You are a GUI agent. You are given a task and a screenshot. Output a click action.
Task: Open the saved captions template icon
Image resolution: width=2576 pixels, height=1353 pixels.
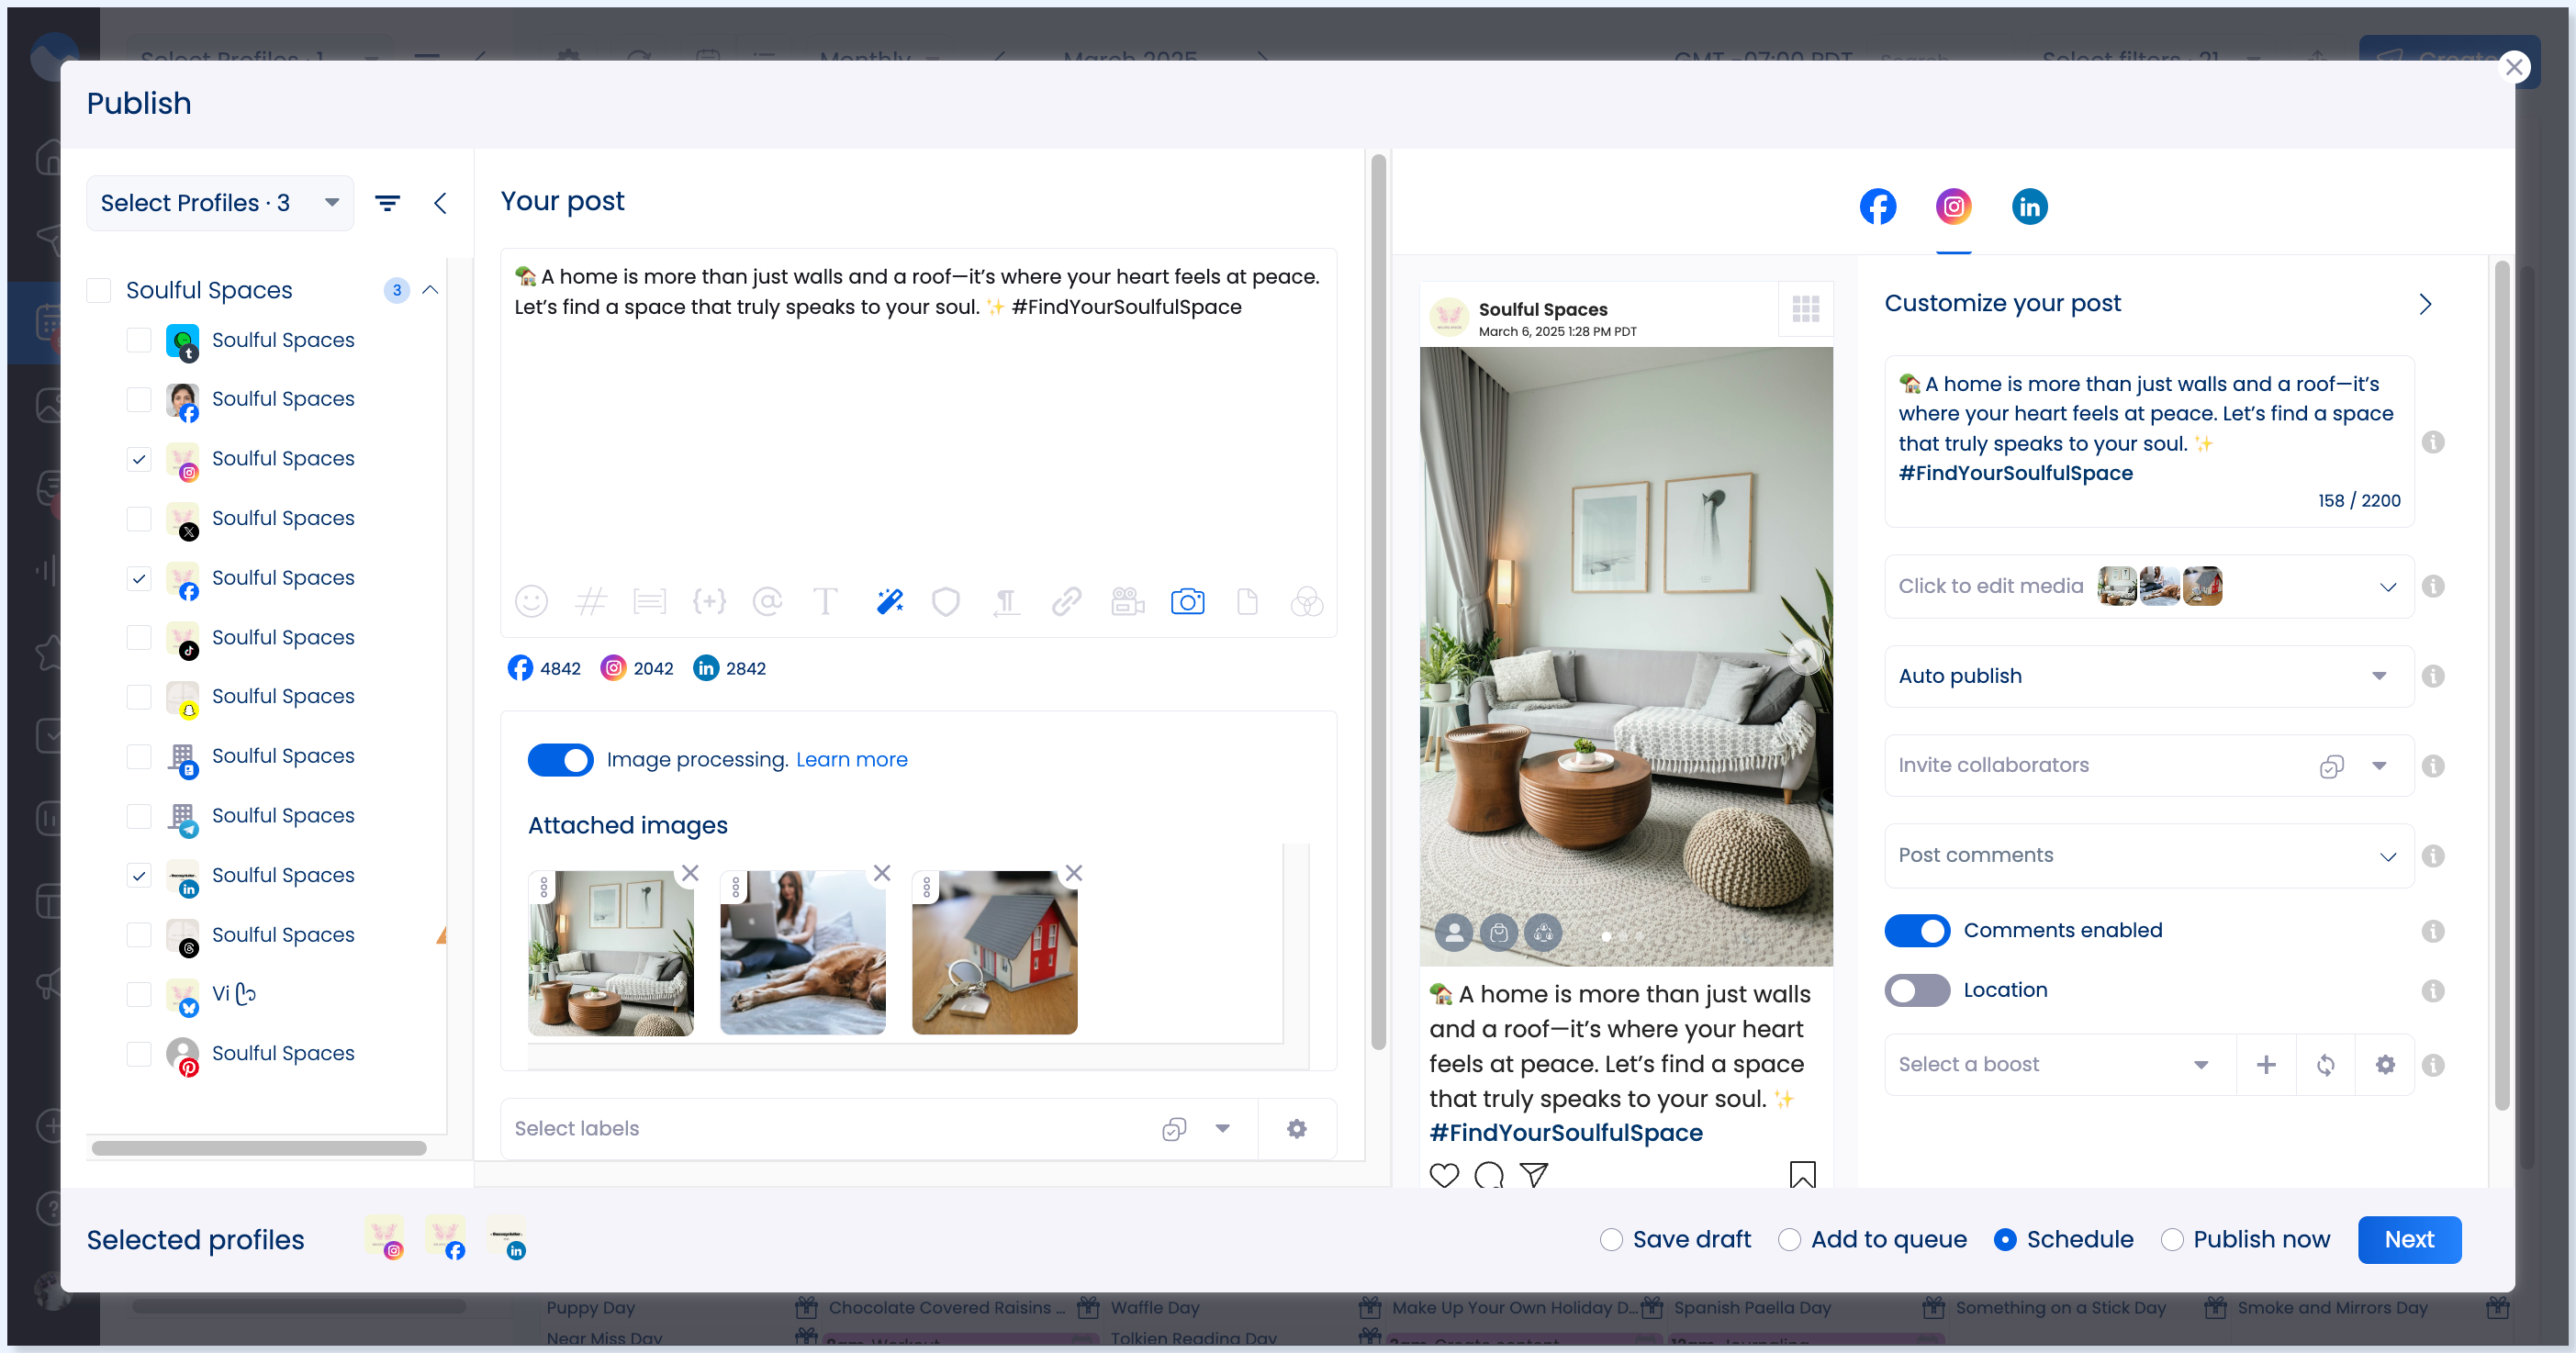(649, 601)
